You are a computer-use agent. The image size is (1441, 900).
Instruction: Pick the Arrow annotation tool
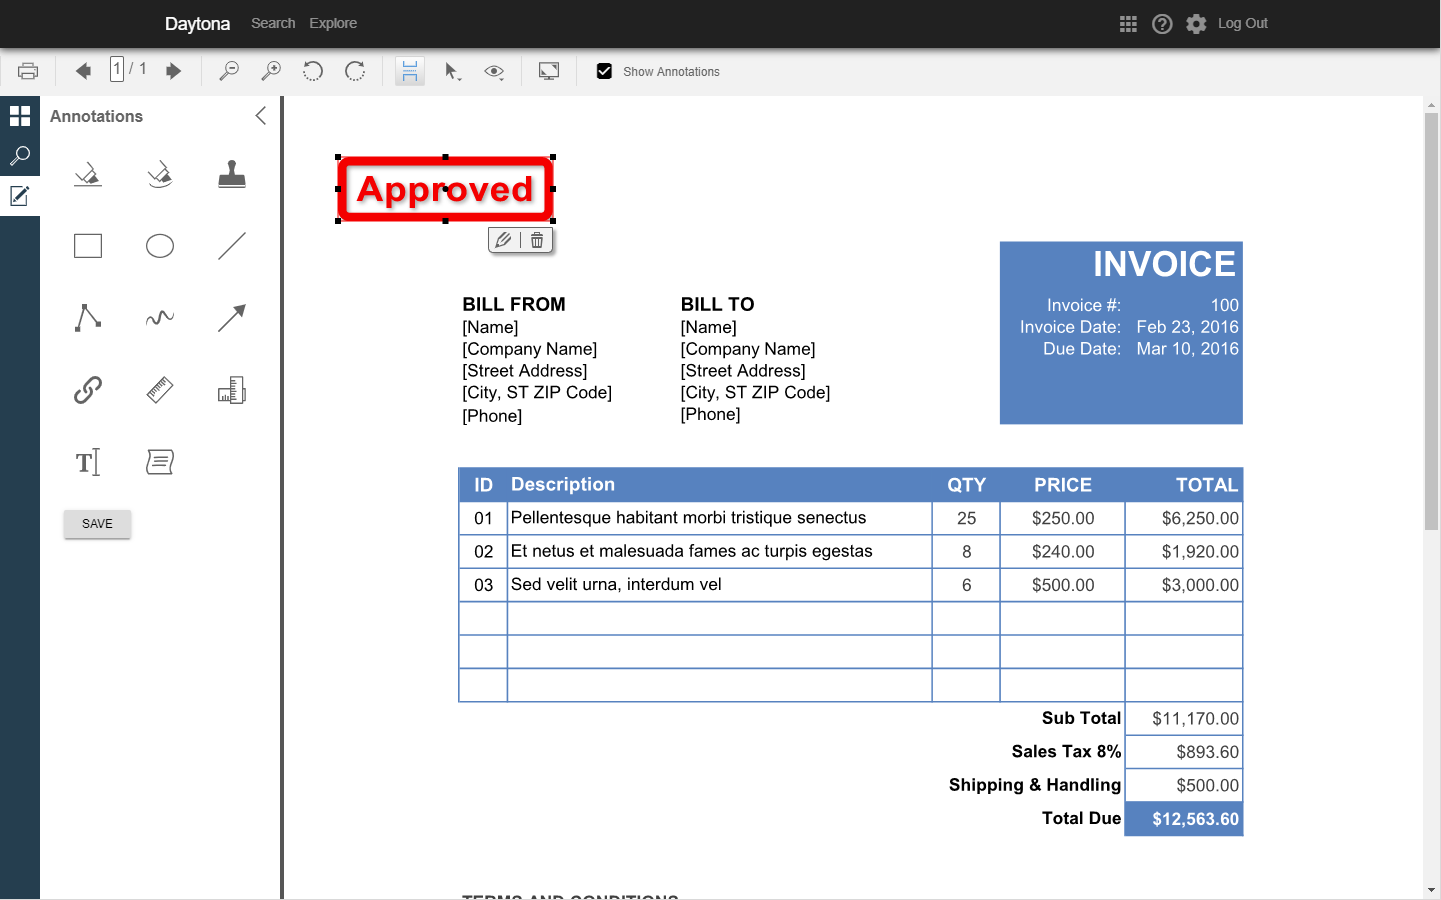pos(232,318)
